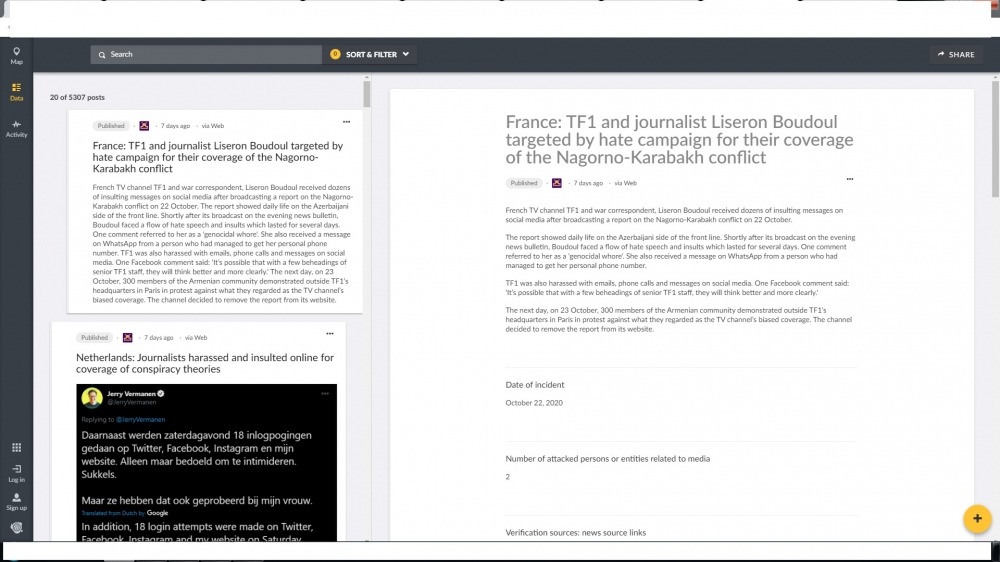Click into the Search field
The height and width of the screenshot is (562, 1000).
206,54
